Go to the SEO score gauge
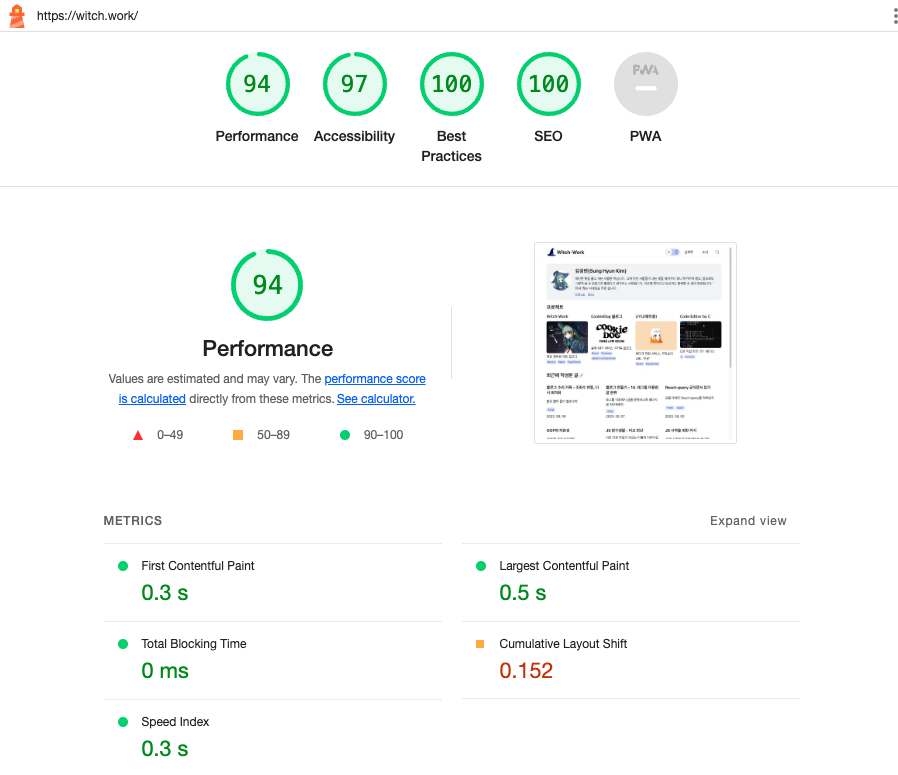This screenshot has height=775, width=898. (548, 84)
